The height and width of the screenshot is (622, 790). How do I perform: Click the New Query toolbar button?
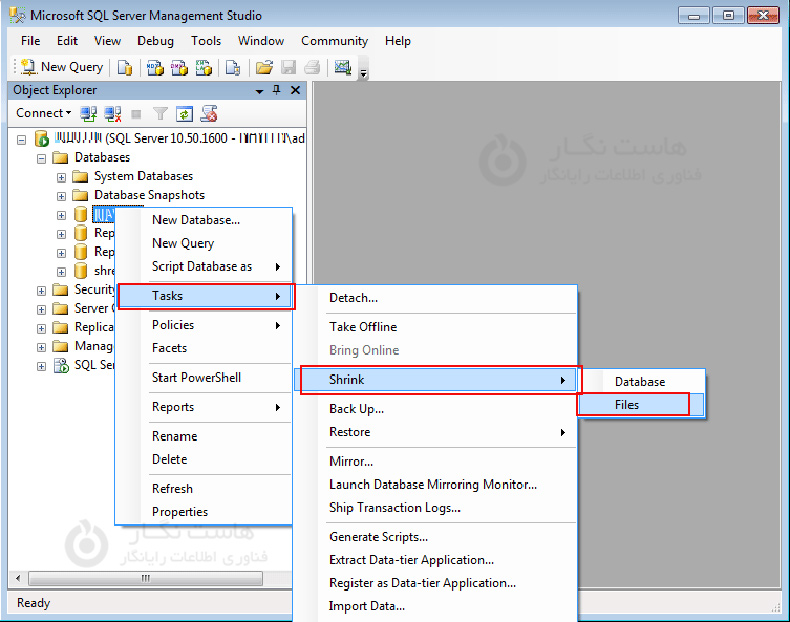point(62,67)
